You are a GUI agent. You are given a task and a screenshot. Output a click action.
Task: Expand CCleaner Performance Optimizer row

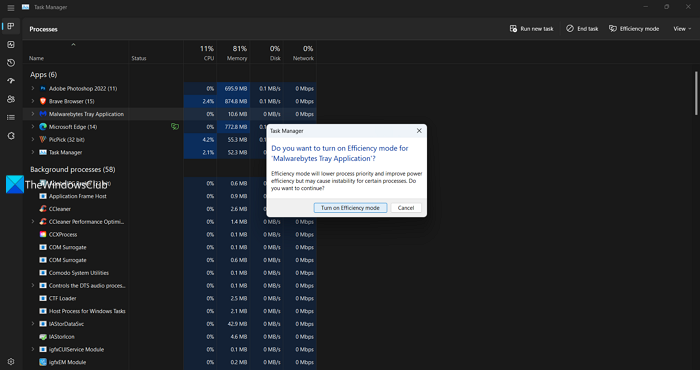pos(33,221)
